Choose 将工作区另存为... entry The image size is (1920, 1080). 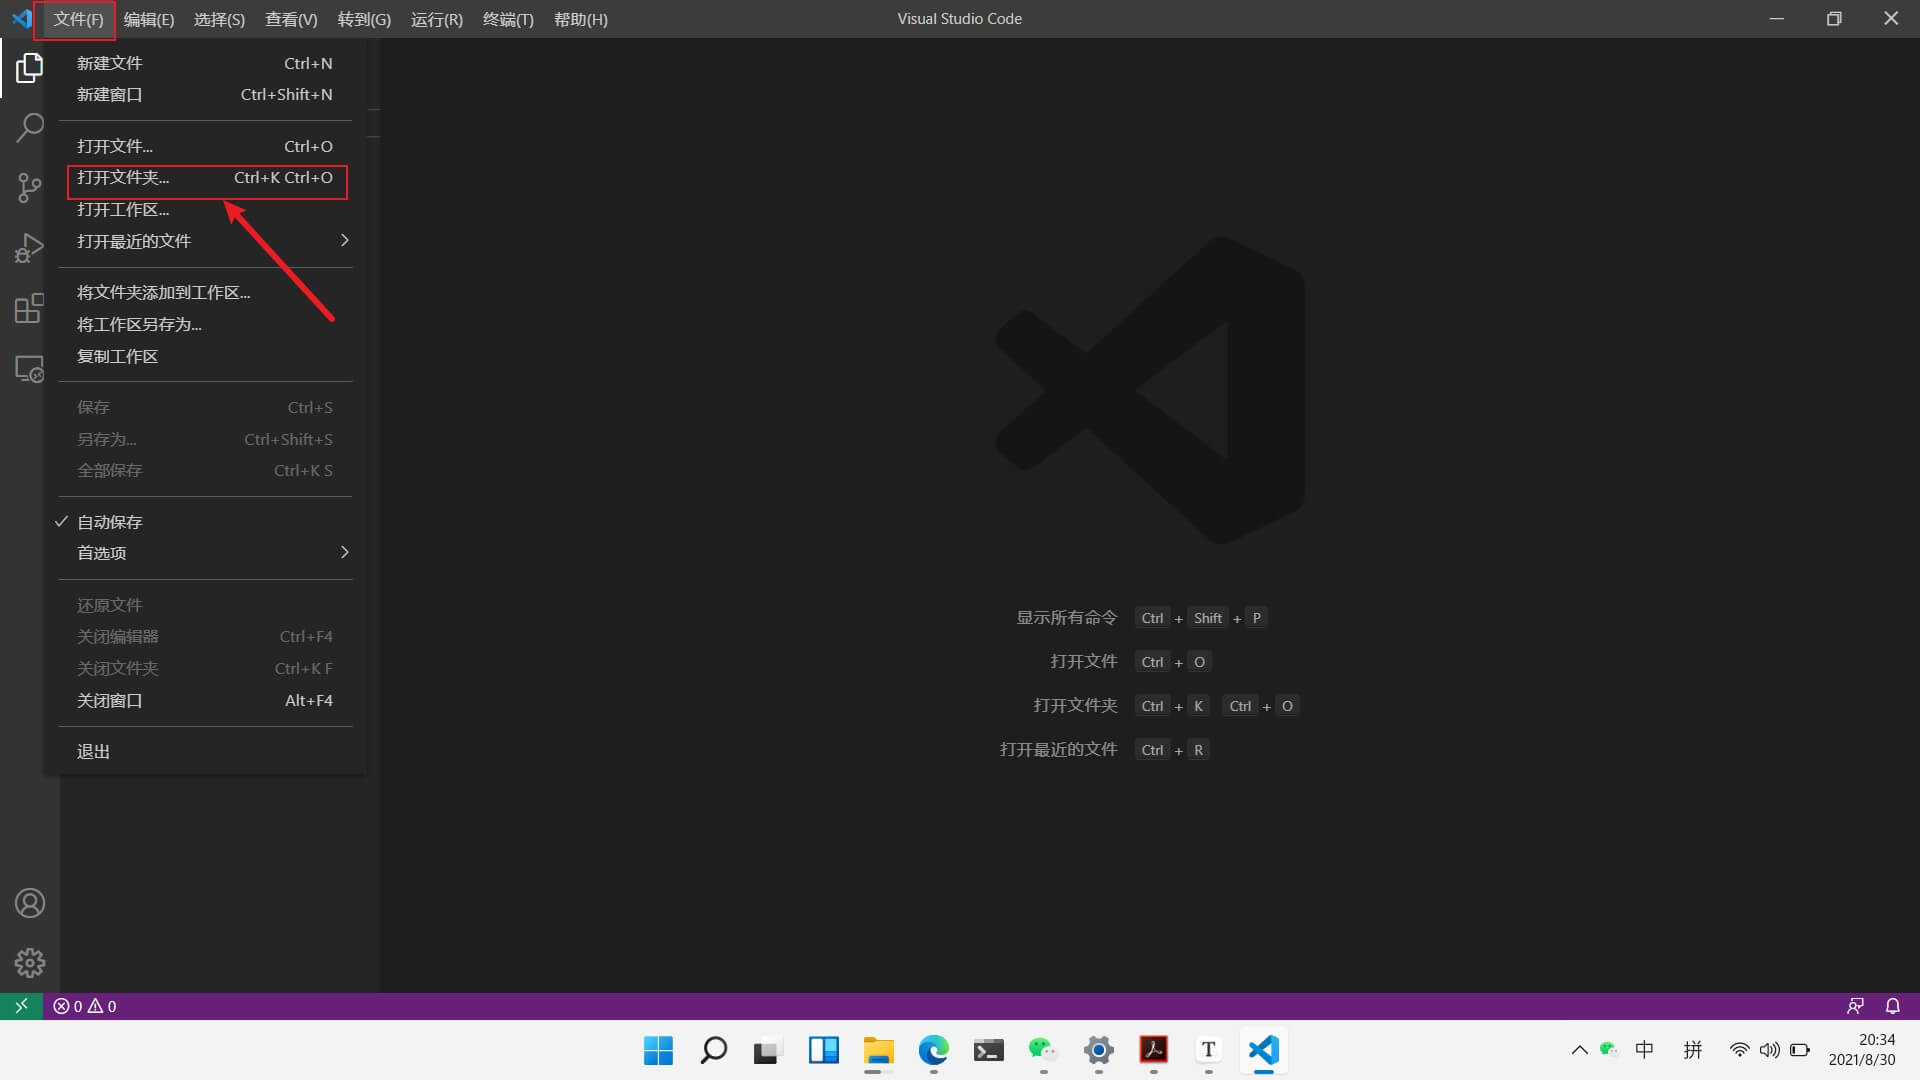point(205,325)
